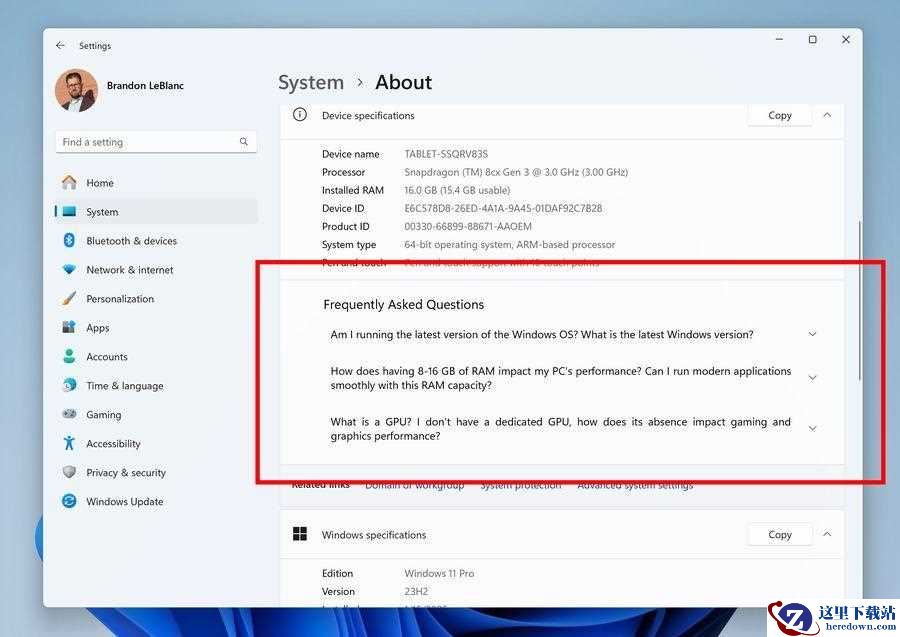Screen dimensions: 900x637
Task: Go to Network & internet
Action: tap(156, 269)
